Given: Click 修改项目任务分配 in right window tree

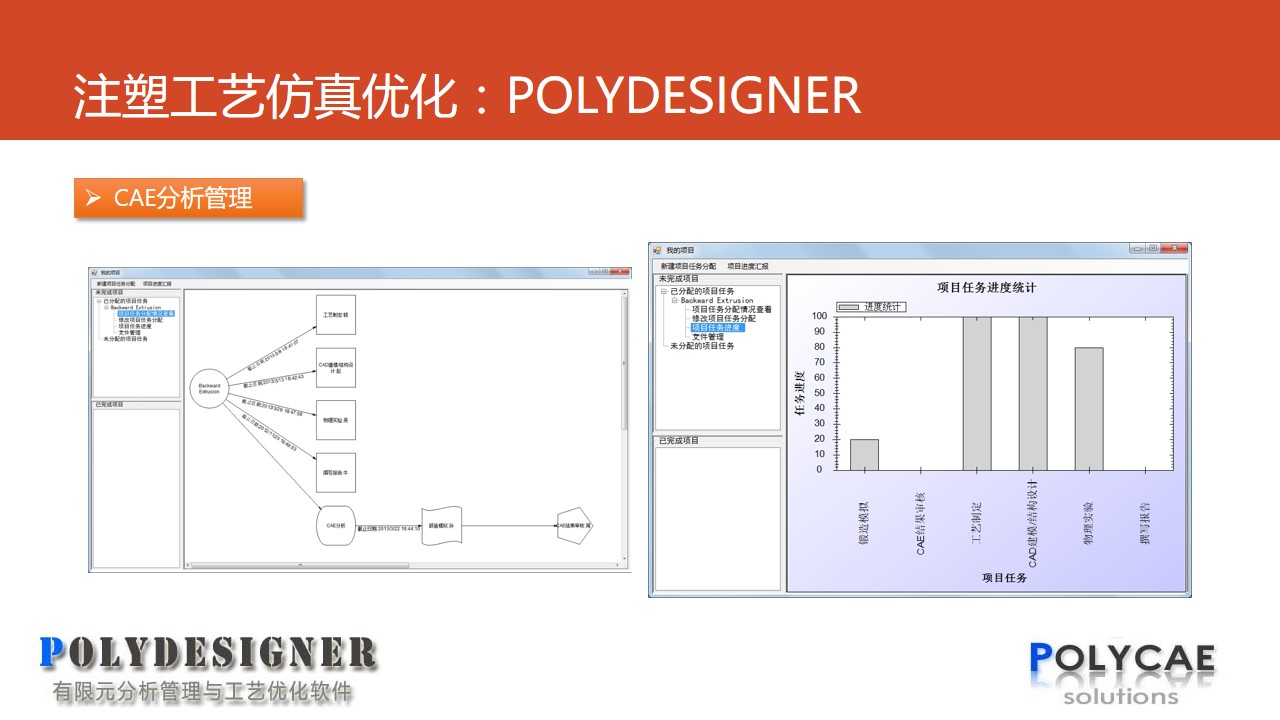Looking at the screenshot, I should coord(723,319).
